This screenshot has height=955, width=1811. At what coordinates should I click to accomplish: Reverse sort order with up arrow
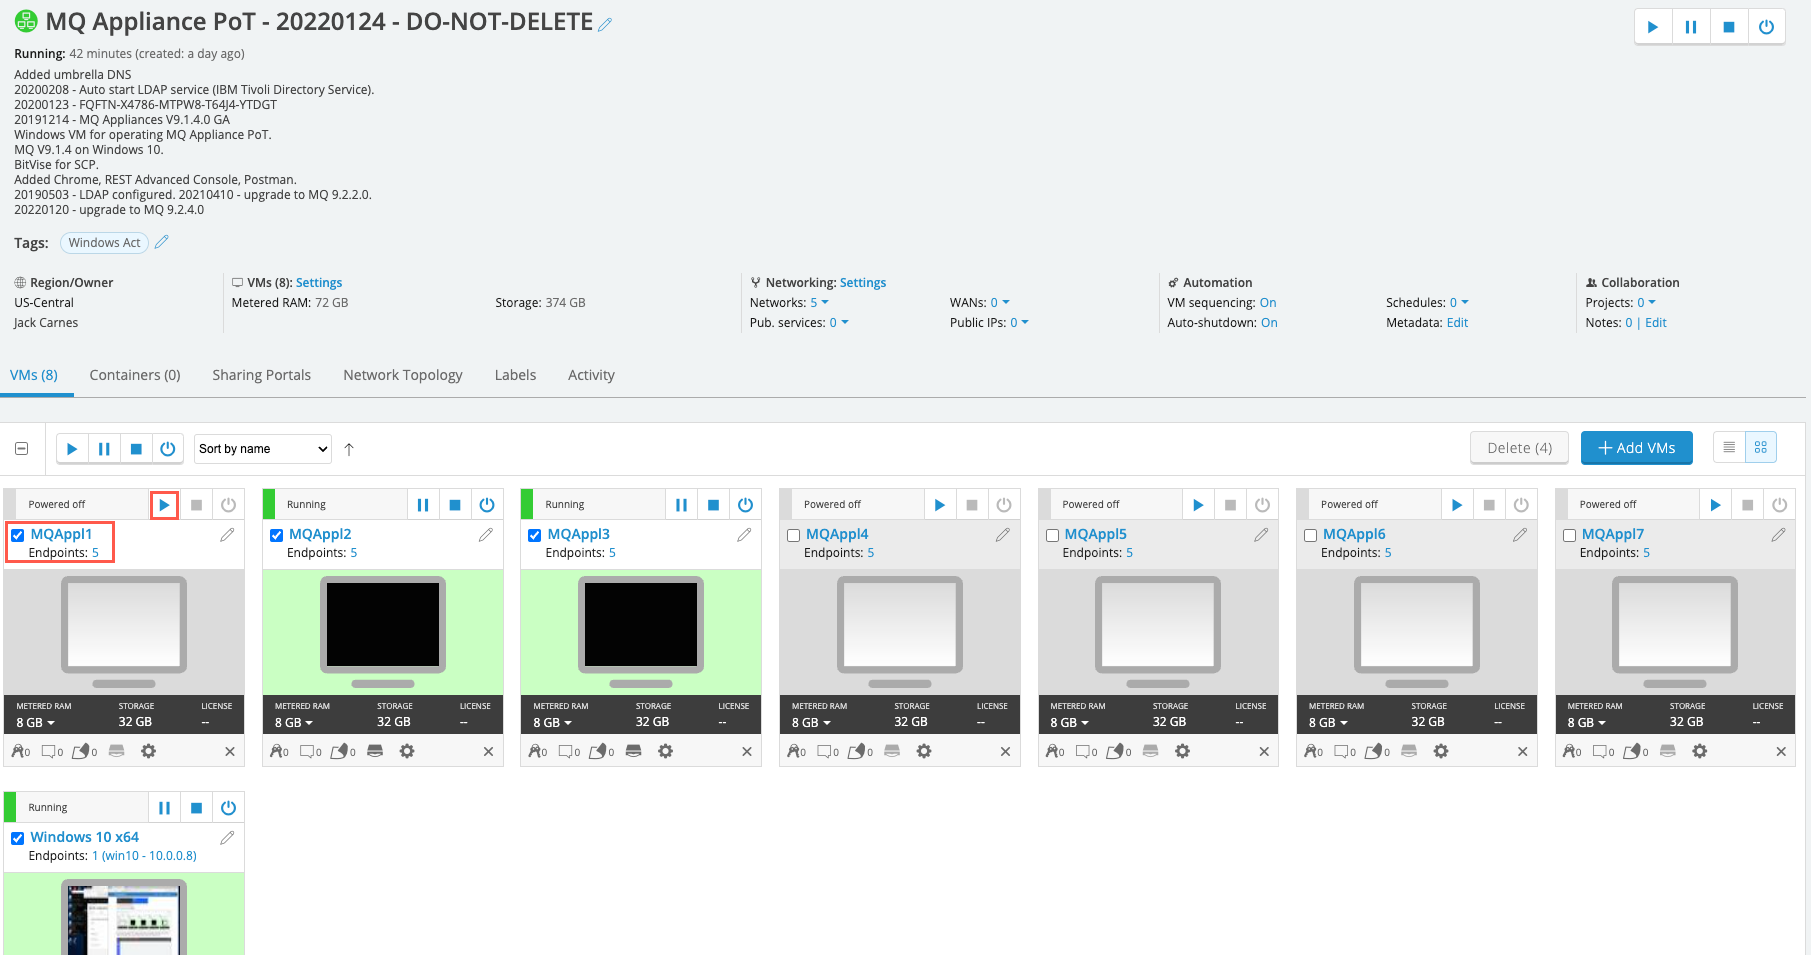349,449
